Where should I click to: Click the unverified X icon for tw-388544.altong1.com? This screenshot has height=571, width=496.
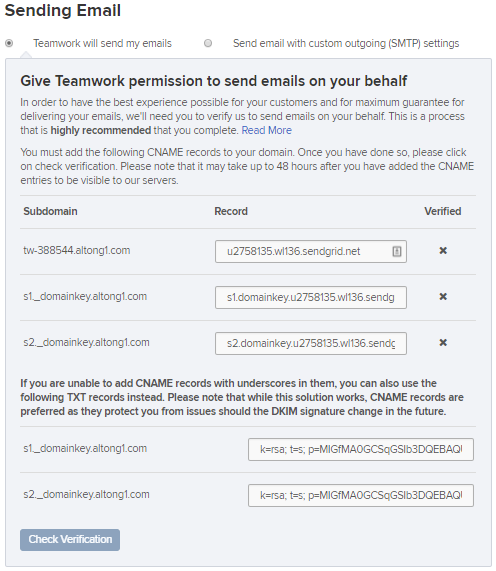443,251
